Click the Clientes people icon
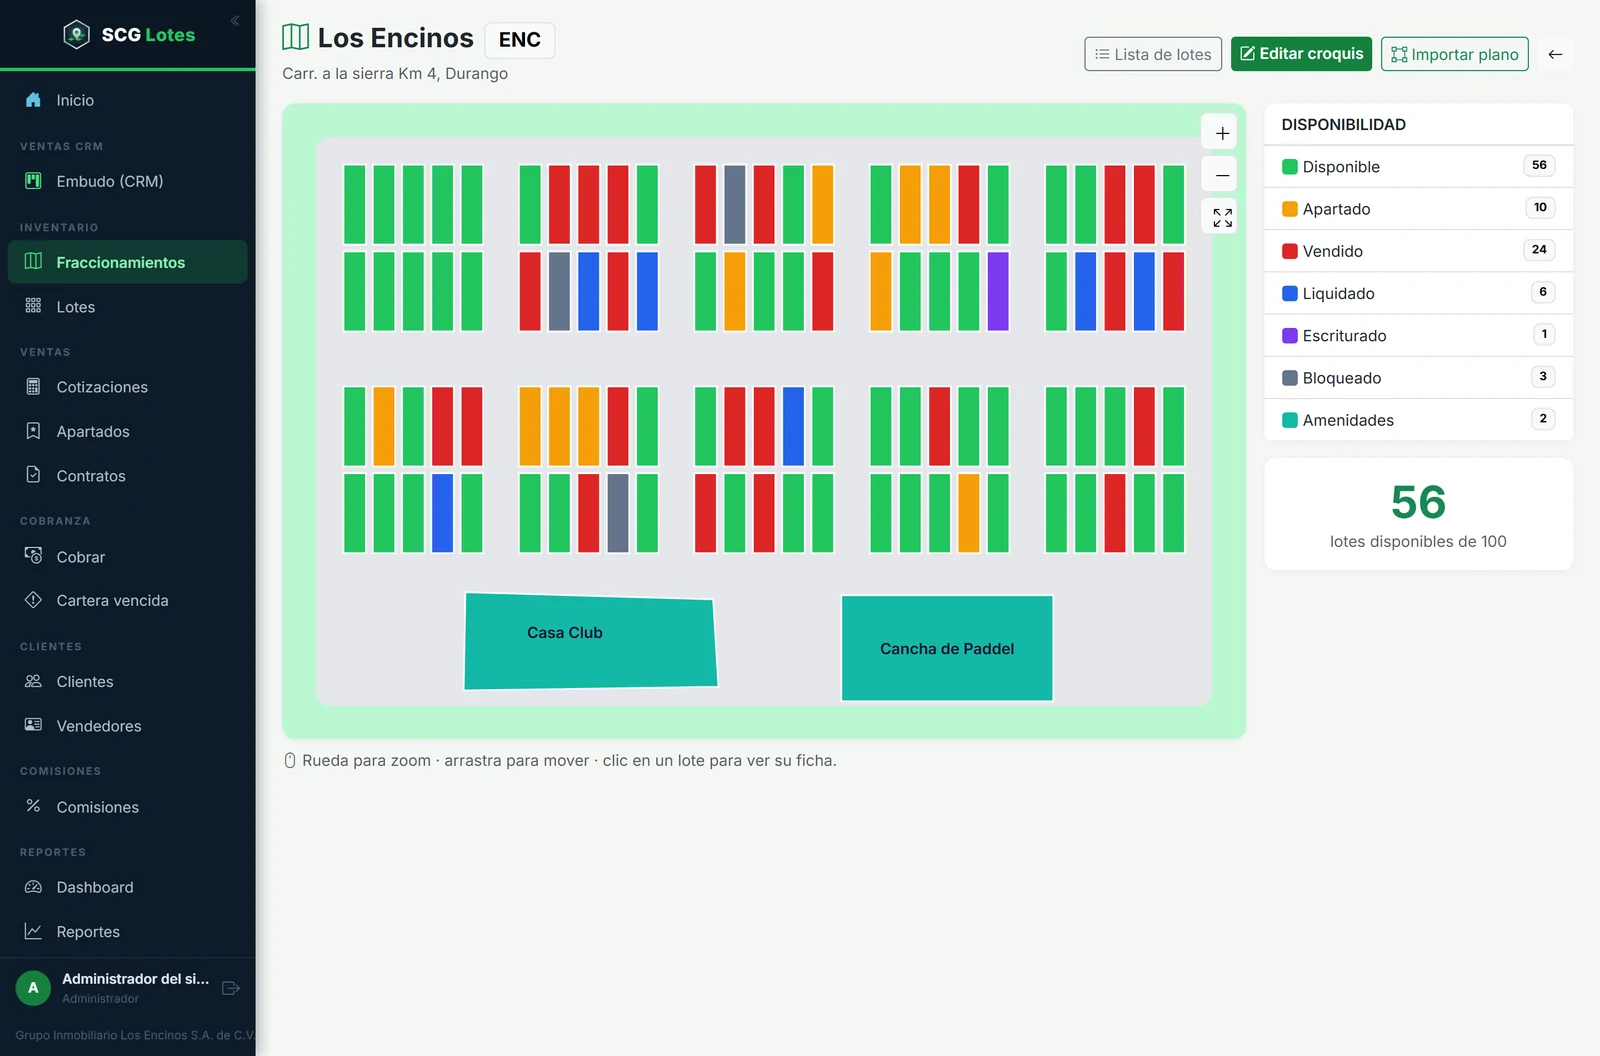Image resolution: width=1600 pixels, height=1056 pixels. (33, 681)
